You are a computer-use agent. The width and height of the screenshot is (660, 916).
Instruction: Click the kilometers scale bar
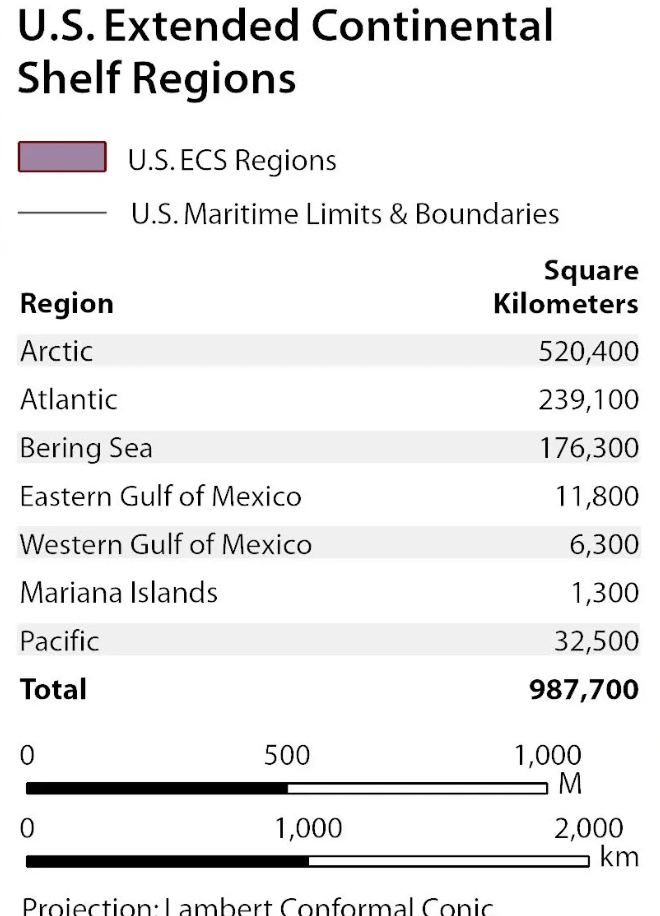coord(307,860)
